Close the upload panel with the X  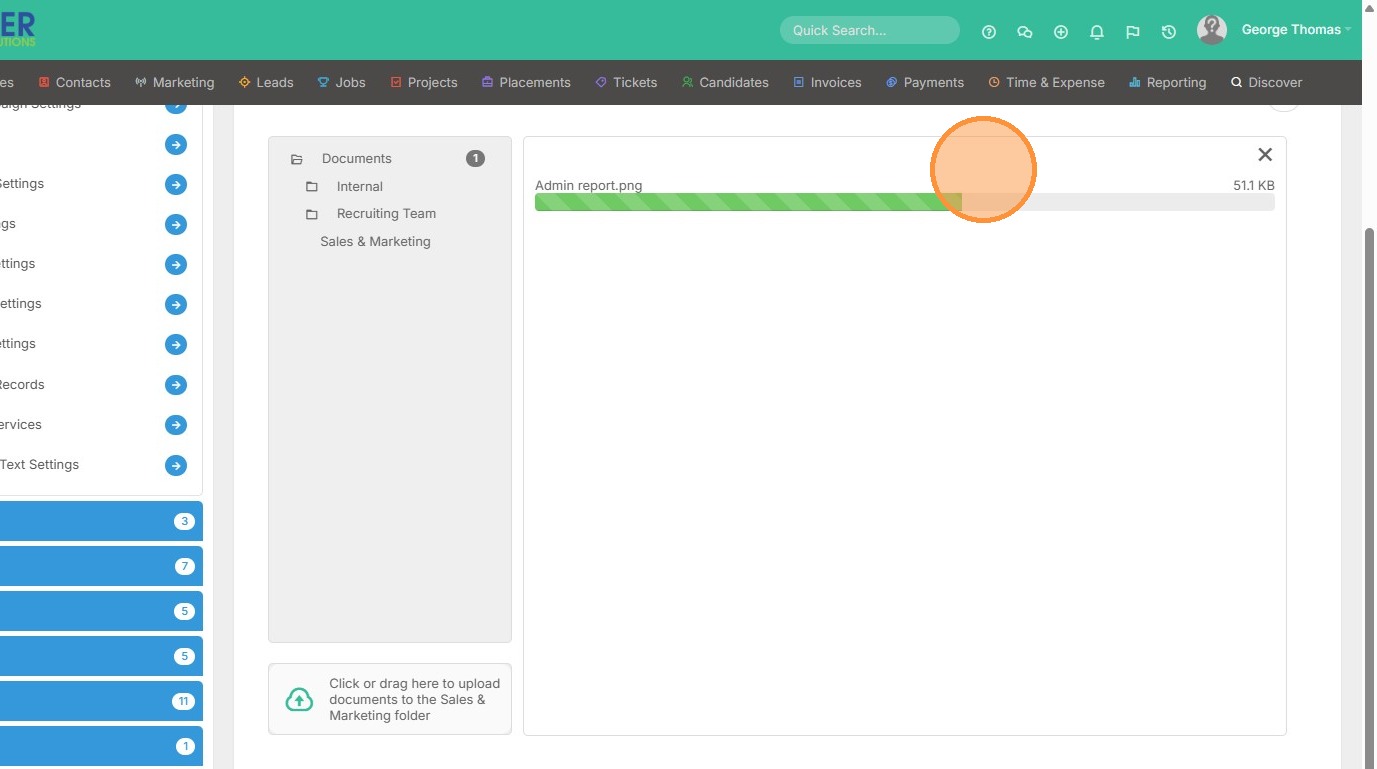pos(1265,154)
